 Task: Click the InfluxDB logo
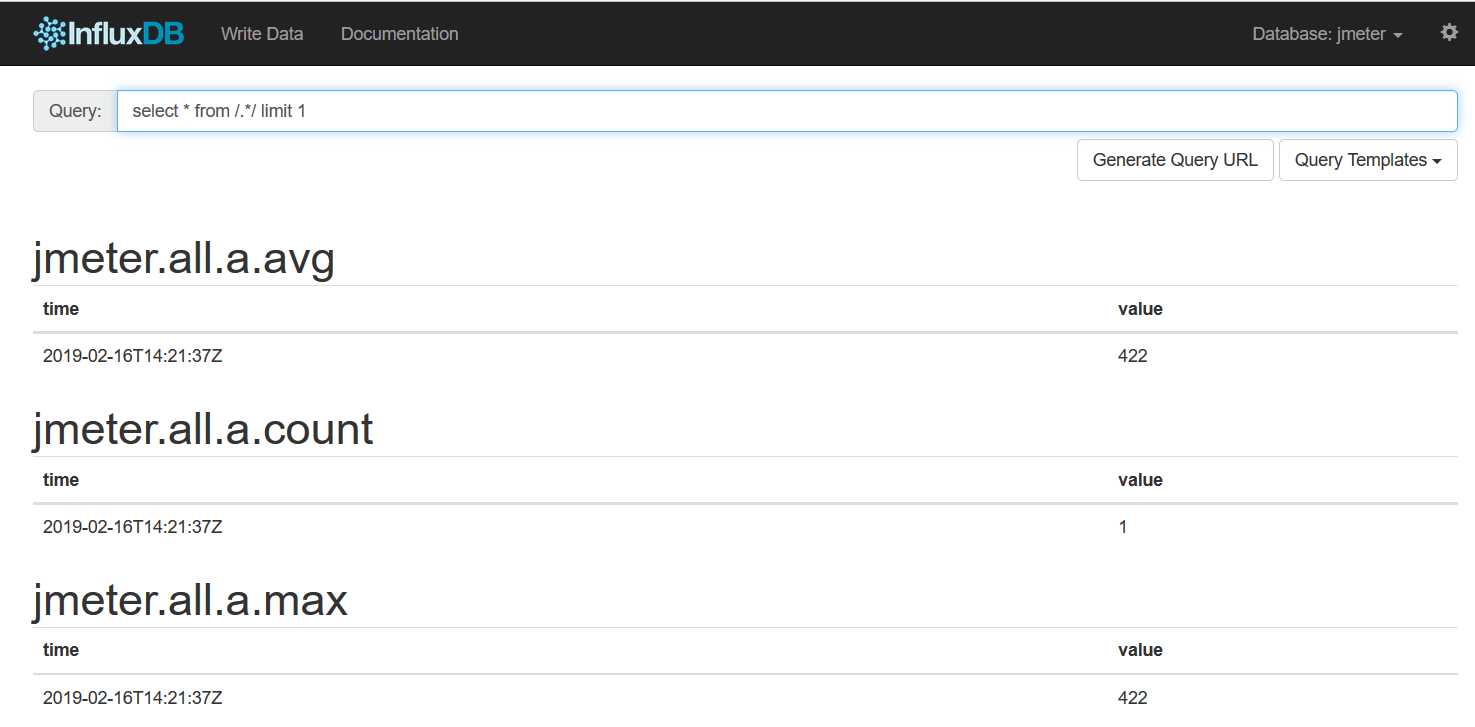[x=108, y=33]
